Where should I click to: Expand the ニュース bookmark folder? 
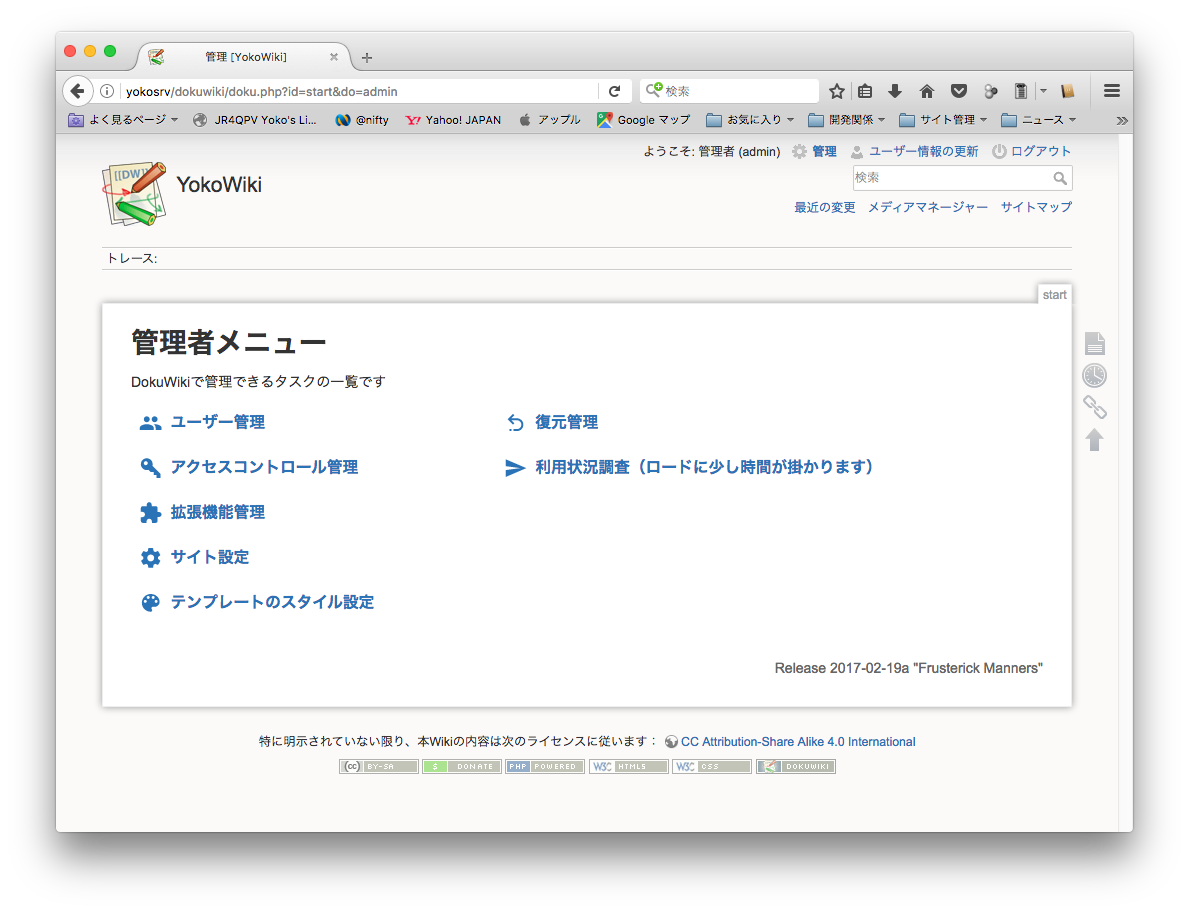coord(1039,120)
